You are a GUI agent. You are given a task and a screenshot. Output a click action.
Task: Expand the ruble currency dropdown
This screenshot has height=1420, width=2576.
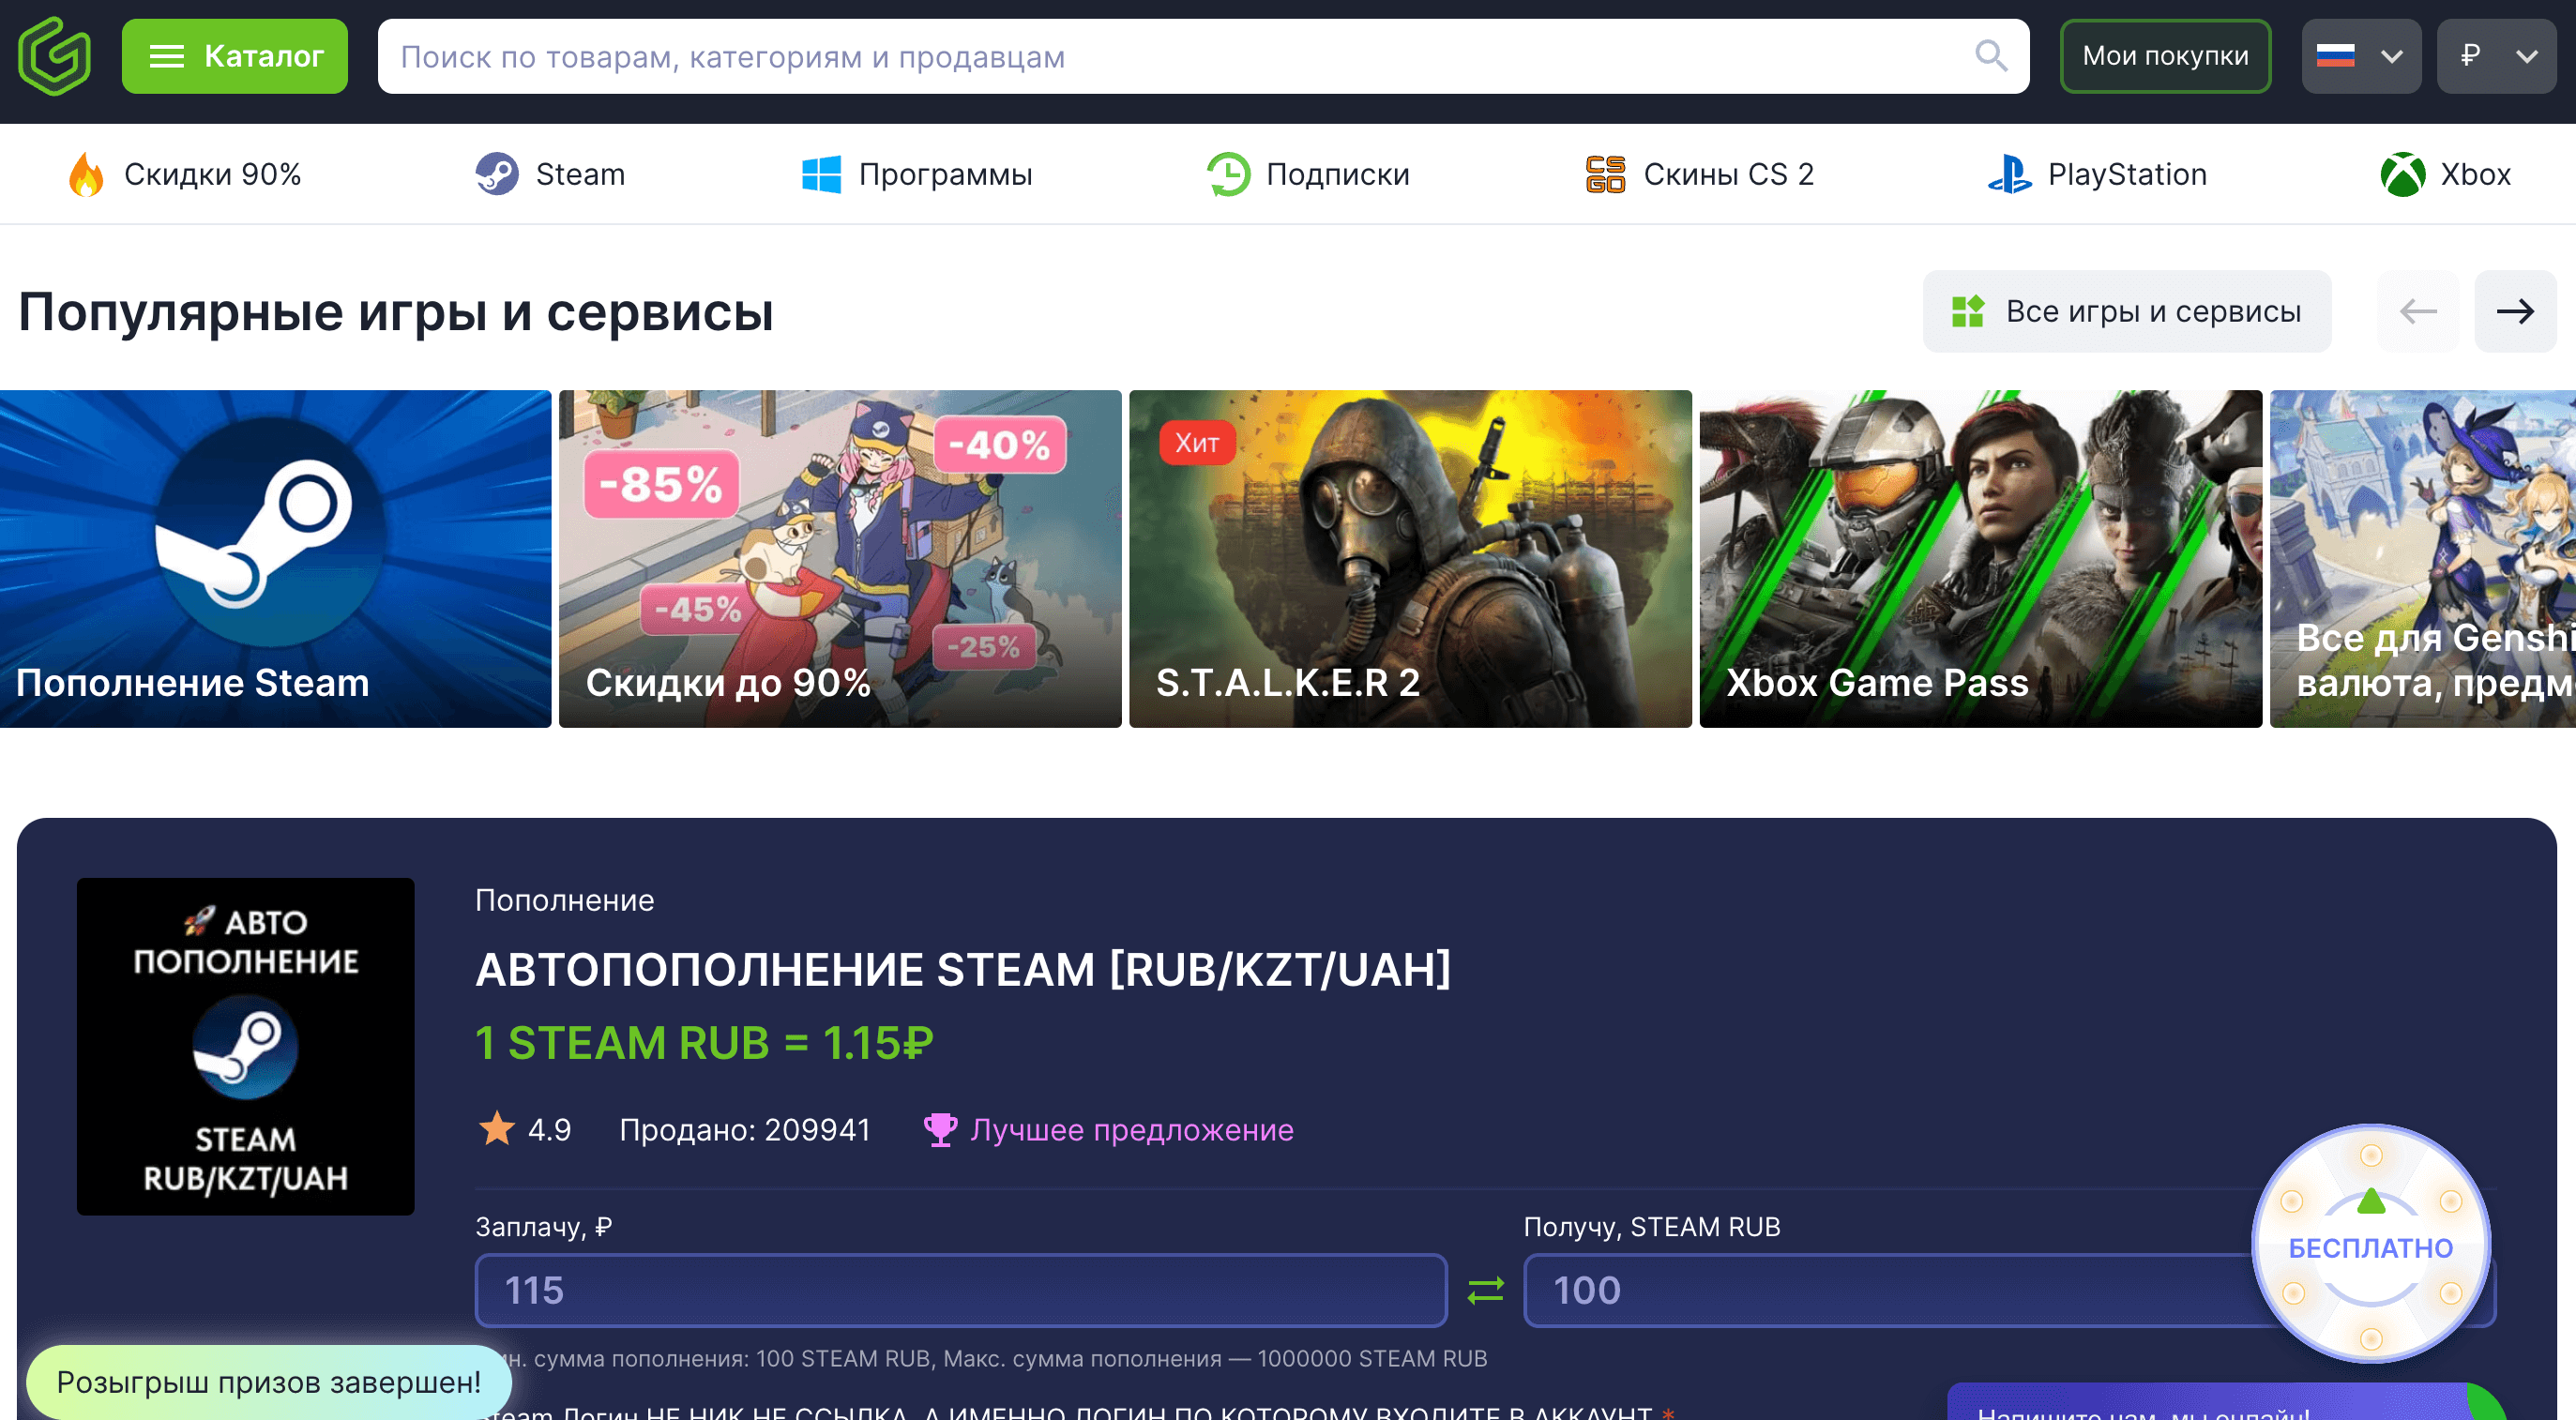2497,56
